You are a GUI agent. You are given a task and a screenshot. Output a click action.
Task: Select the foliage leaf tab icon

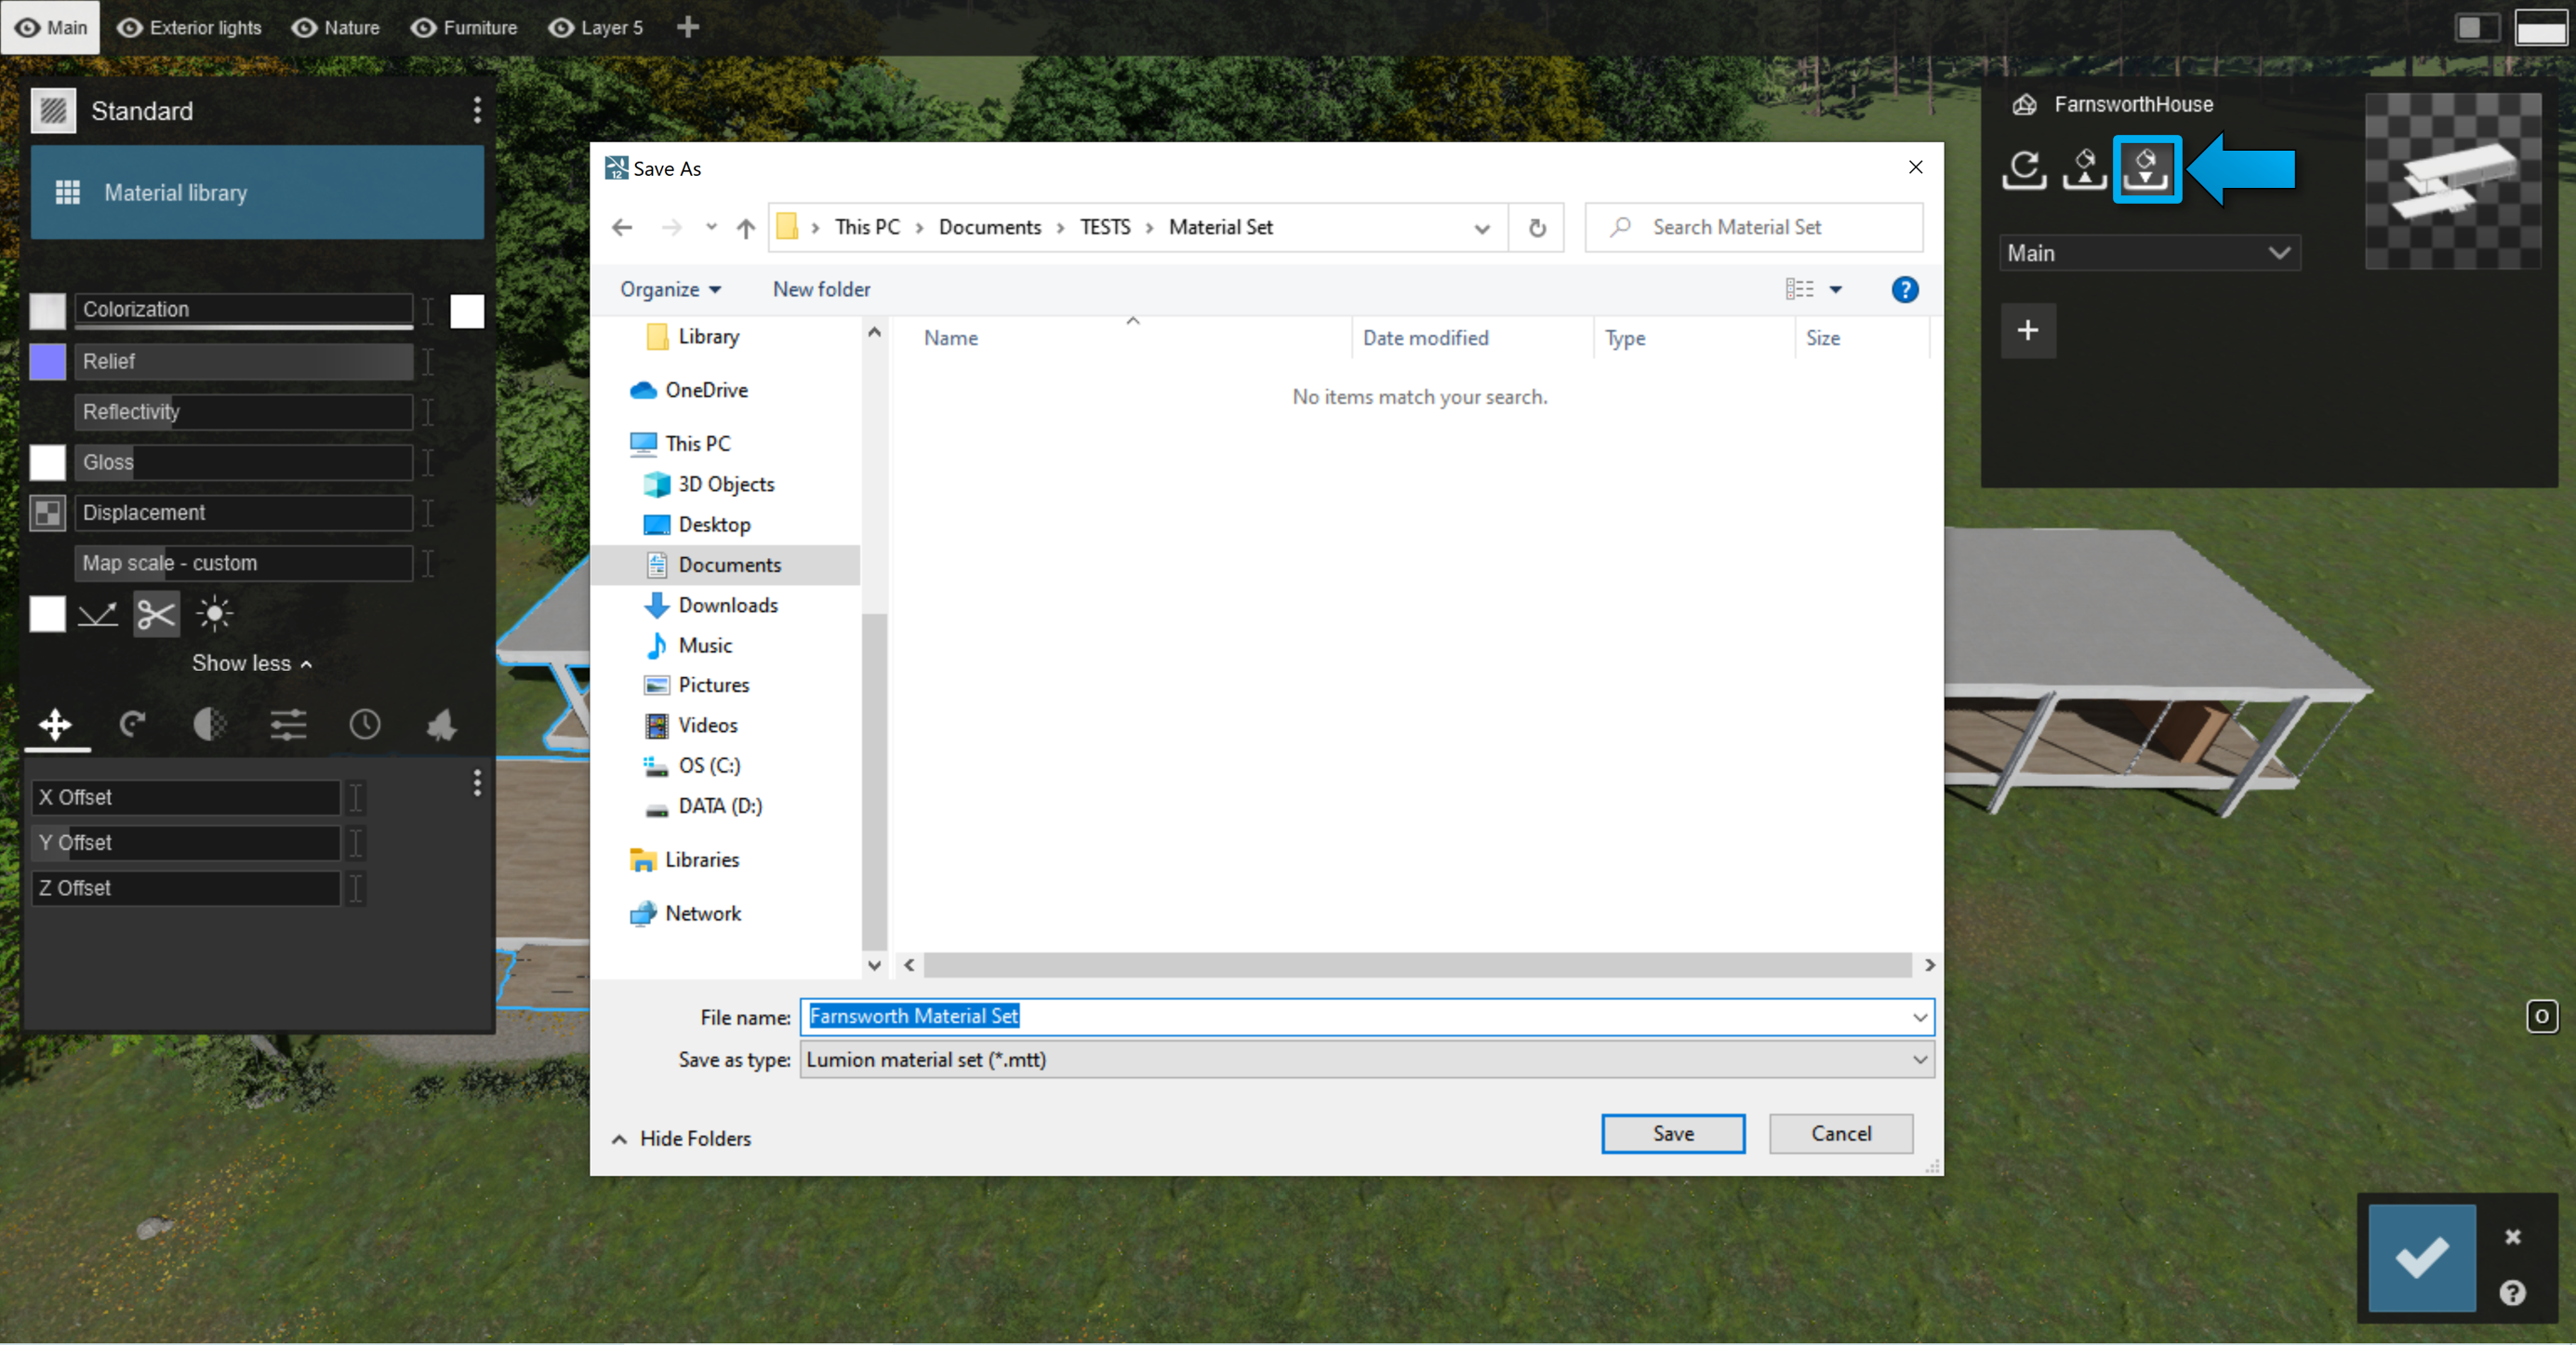(441, 724)
